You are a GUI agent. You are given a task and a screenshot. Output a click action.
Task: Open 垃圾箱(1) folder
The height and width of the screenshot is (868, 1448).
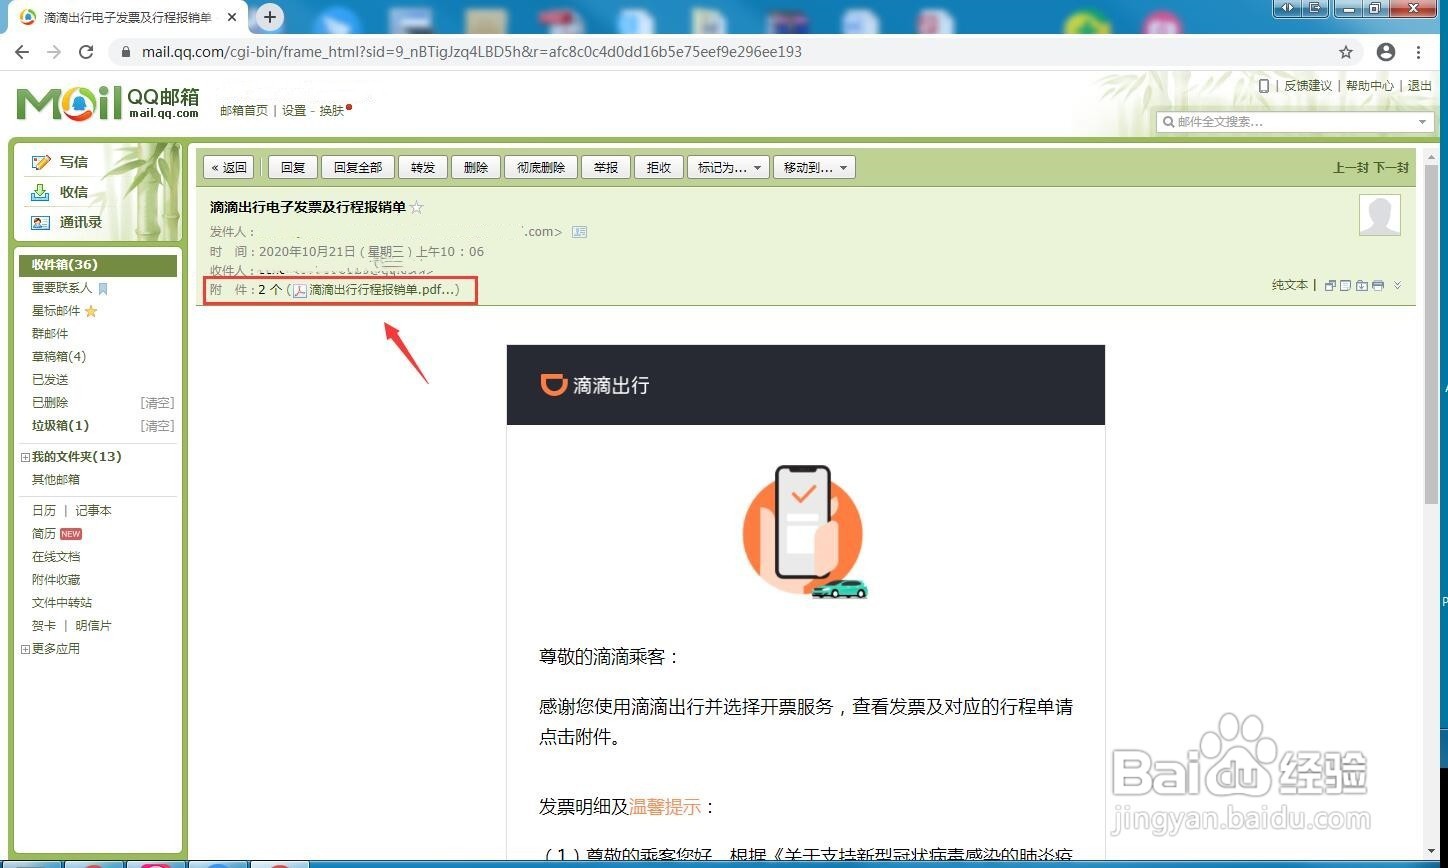click(60, 426)
